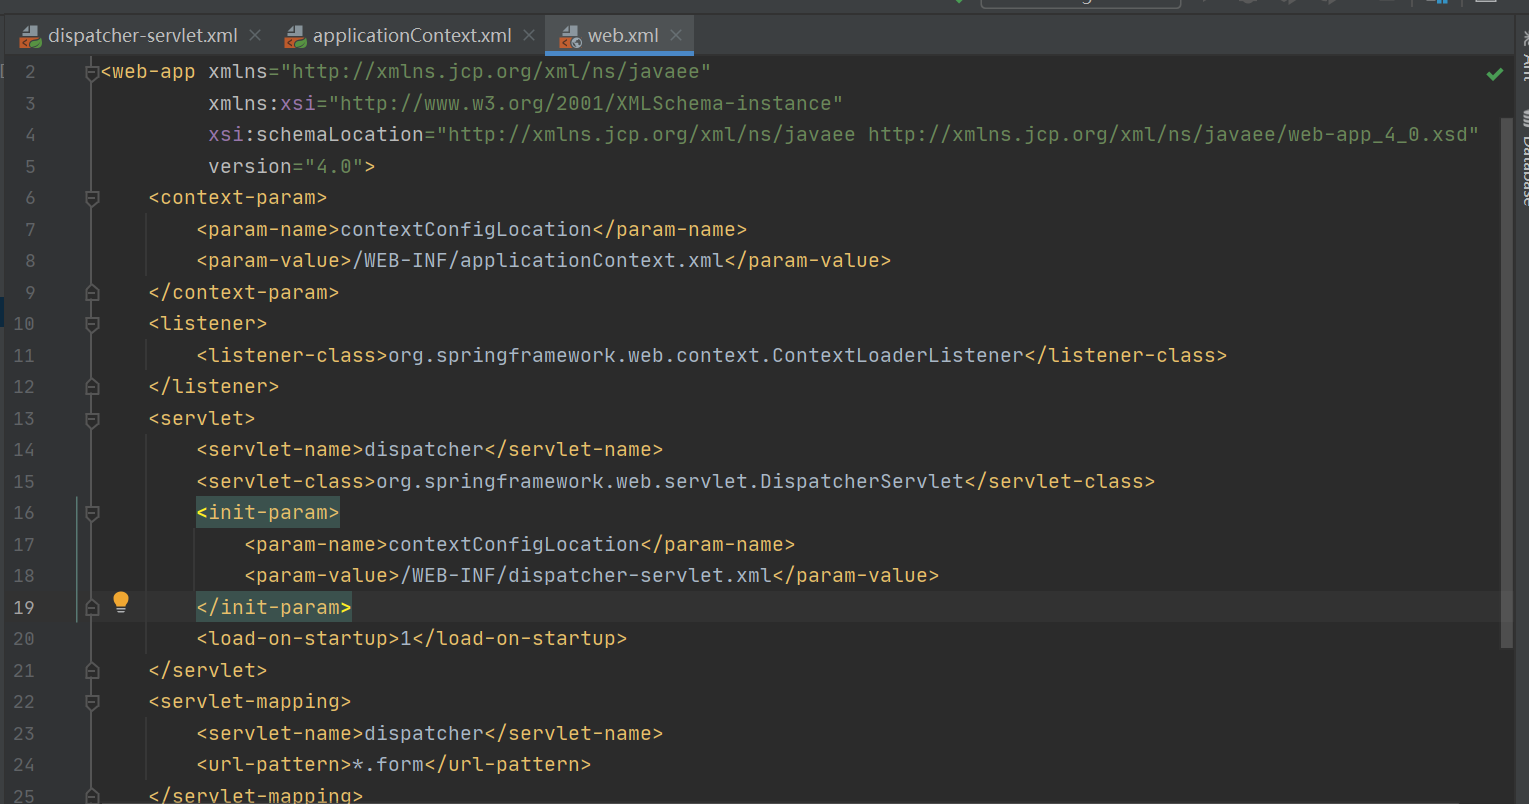Click the green inspections checkmark above the scrollbar

pos(1495,73)
